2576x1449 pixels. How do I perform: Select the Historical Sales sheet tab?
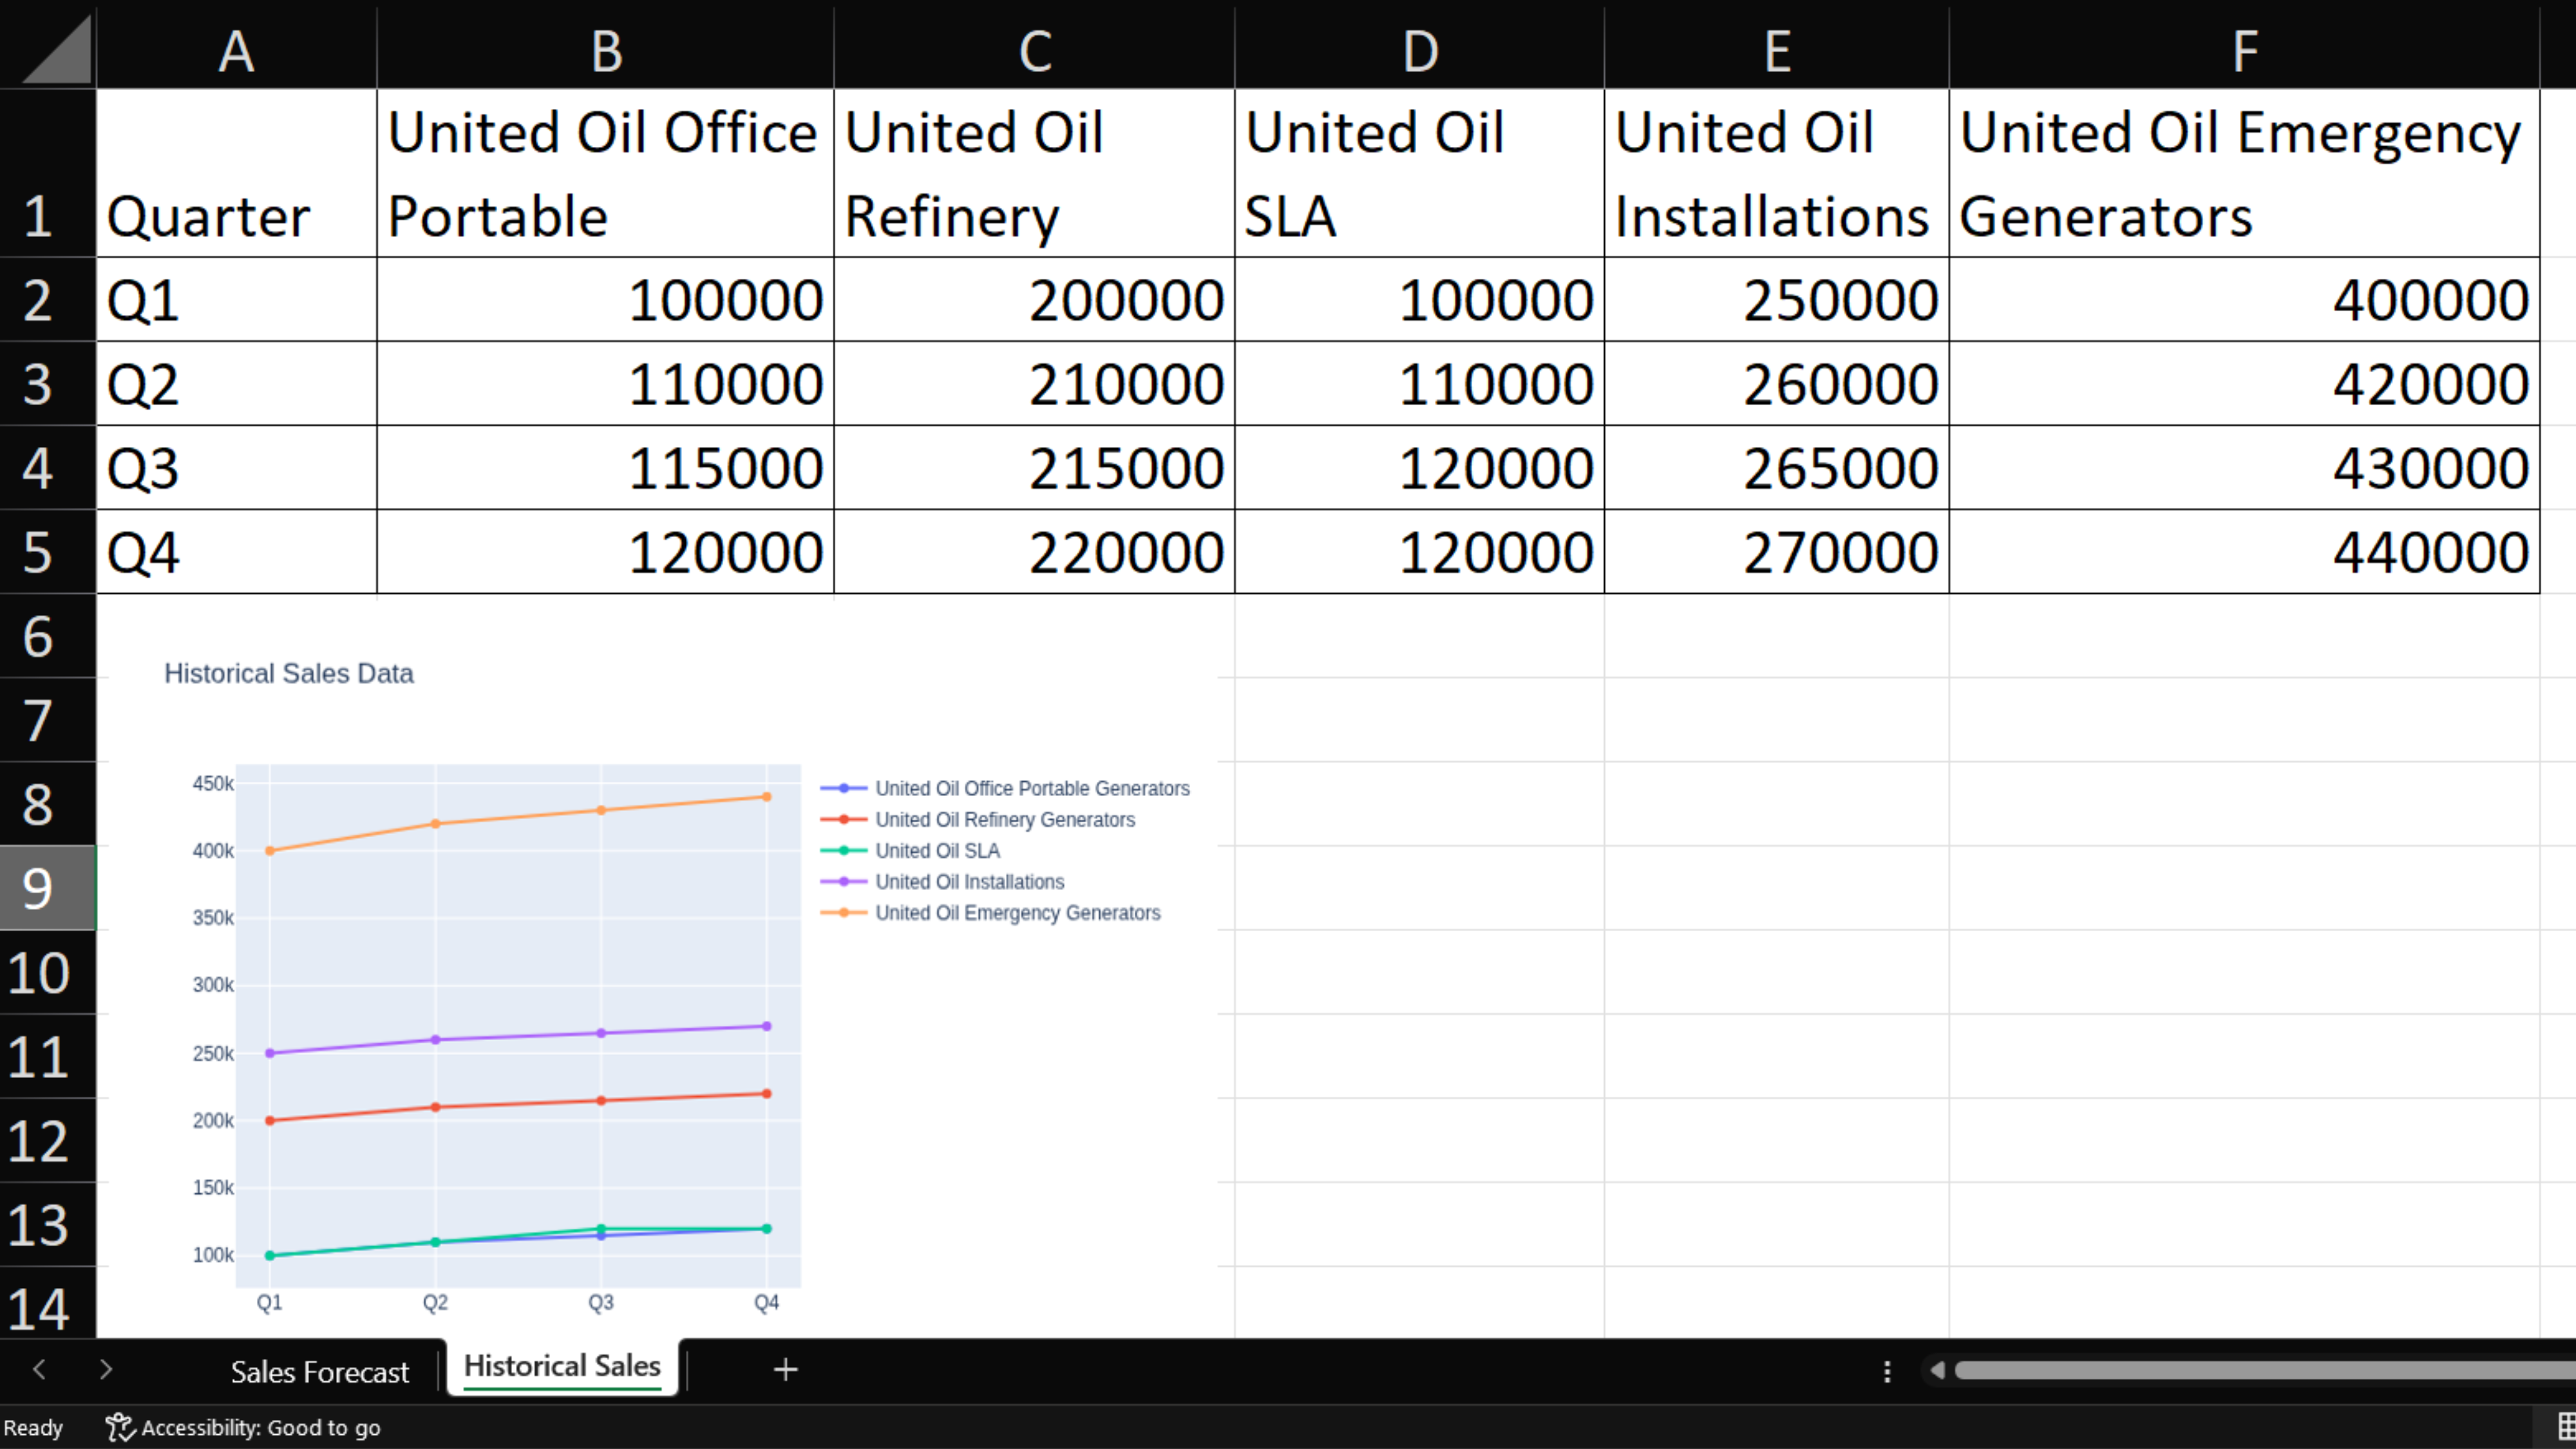pyautogui.click(x=561, y=1366)
